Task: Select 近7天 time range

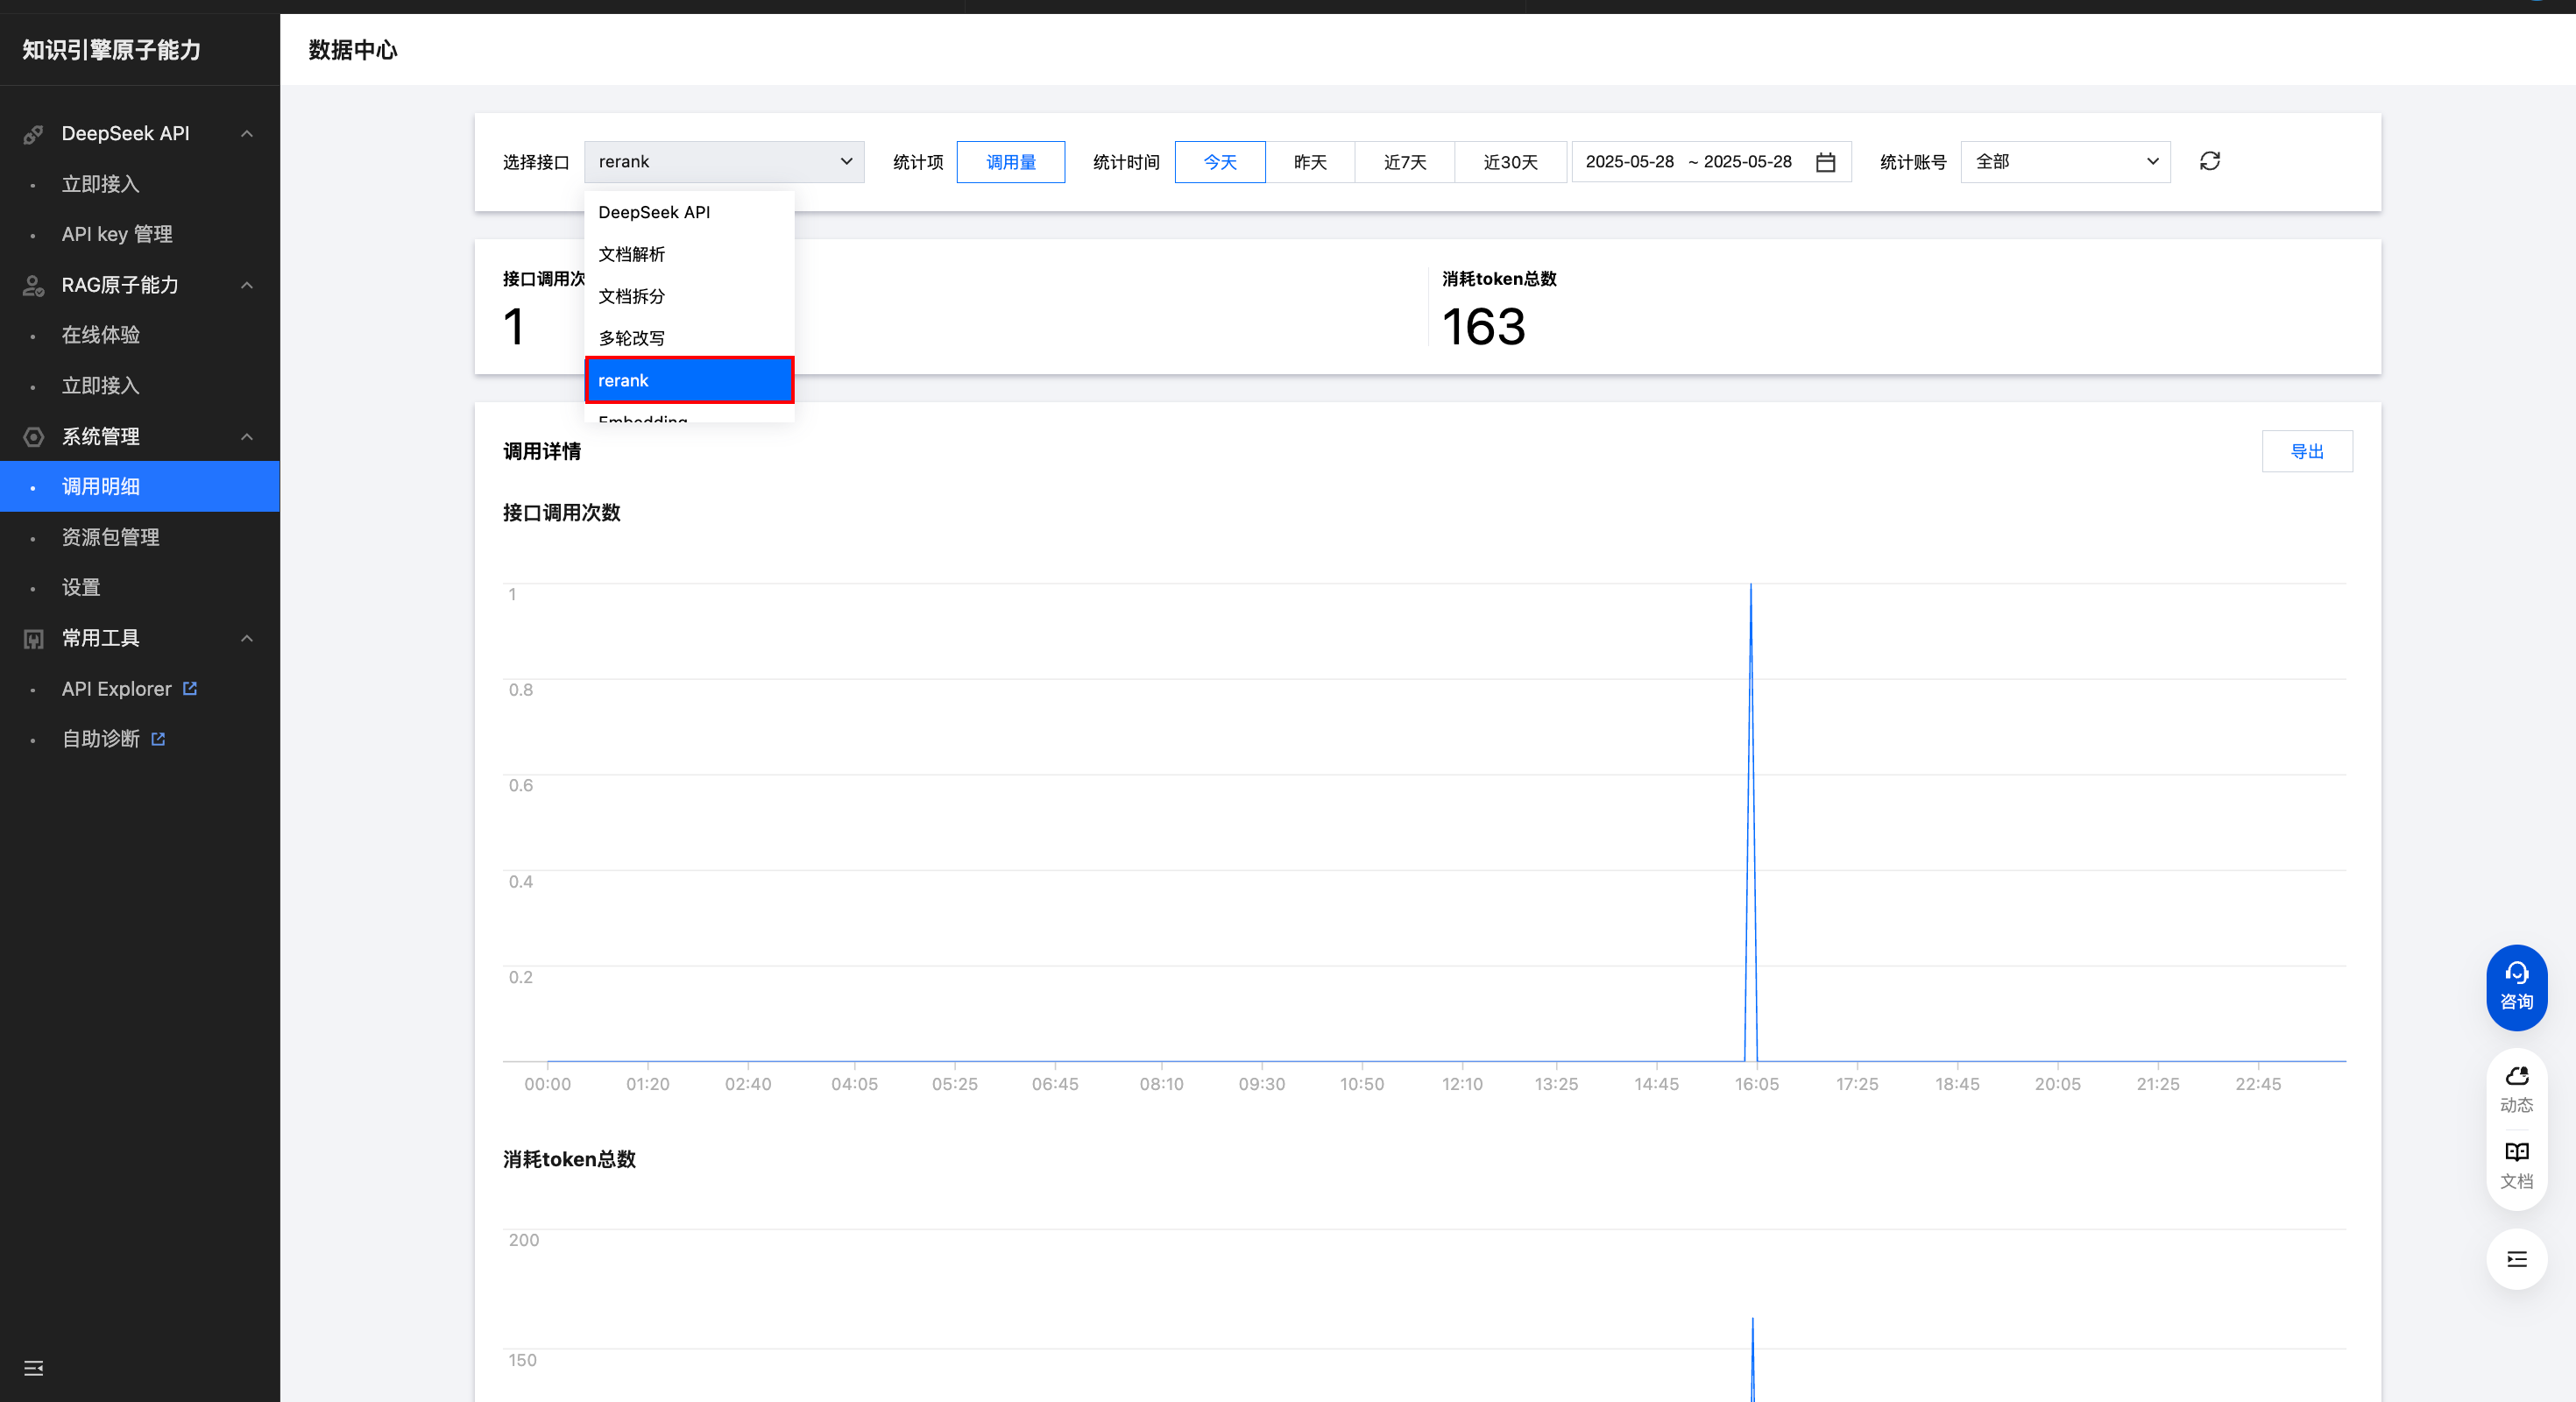Action: (x=1404, y=162)
